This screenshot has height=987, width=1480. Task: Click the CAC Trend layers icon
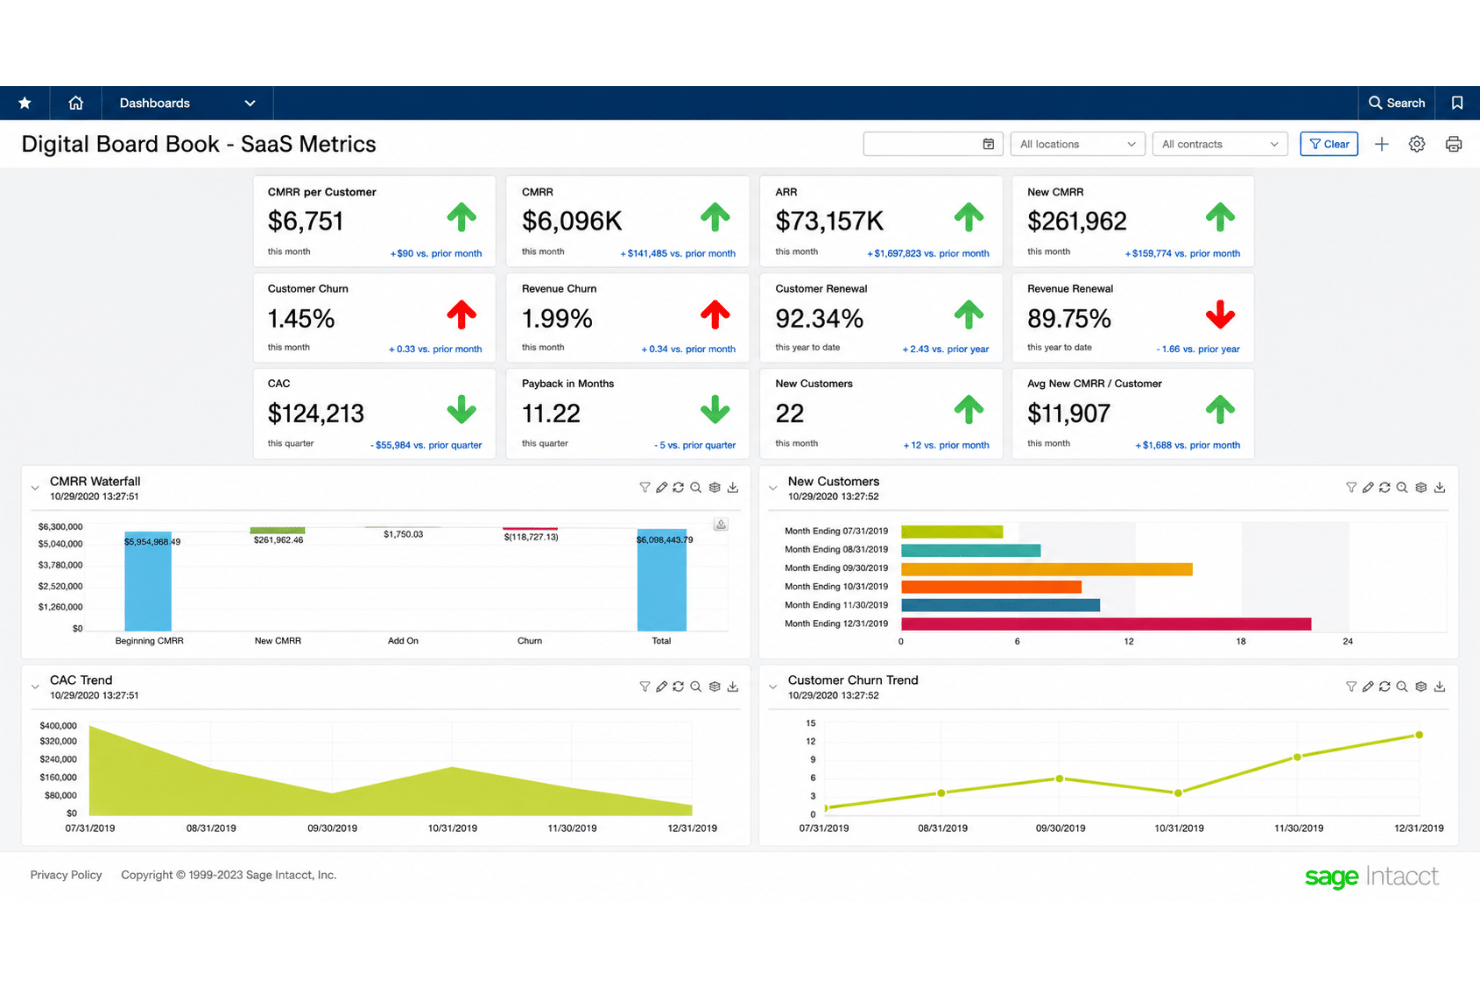(x=714, y=686)
